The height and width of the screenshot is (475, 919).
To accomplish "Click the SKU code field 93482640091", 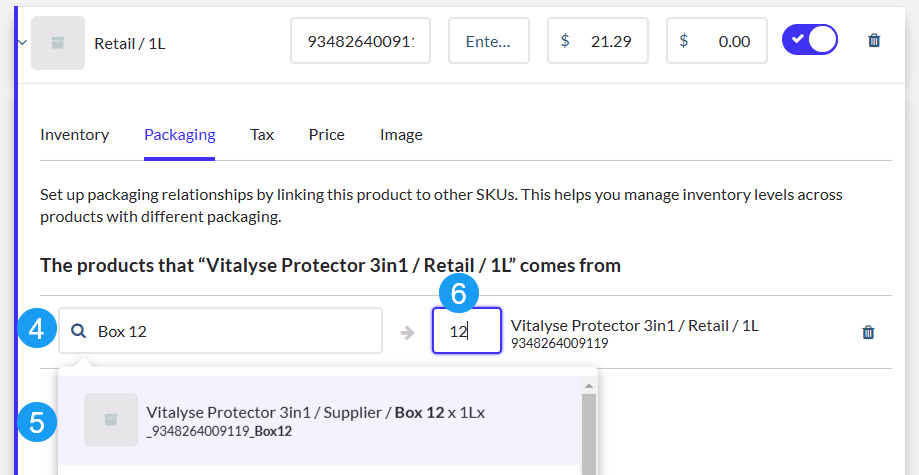I will [360, 40].
